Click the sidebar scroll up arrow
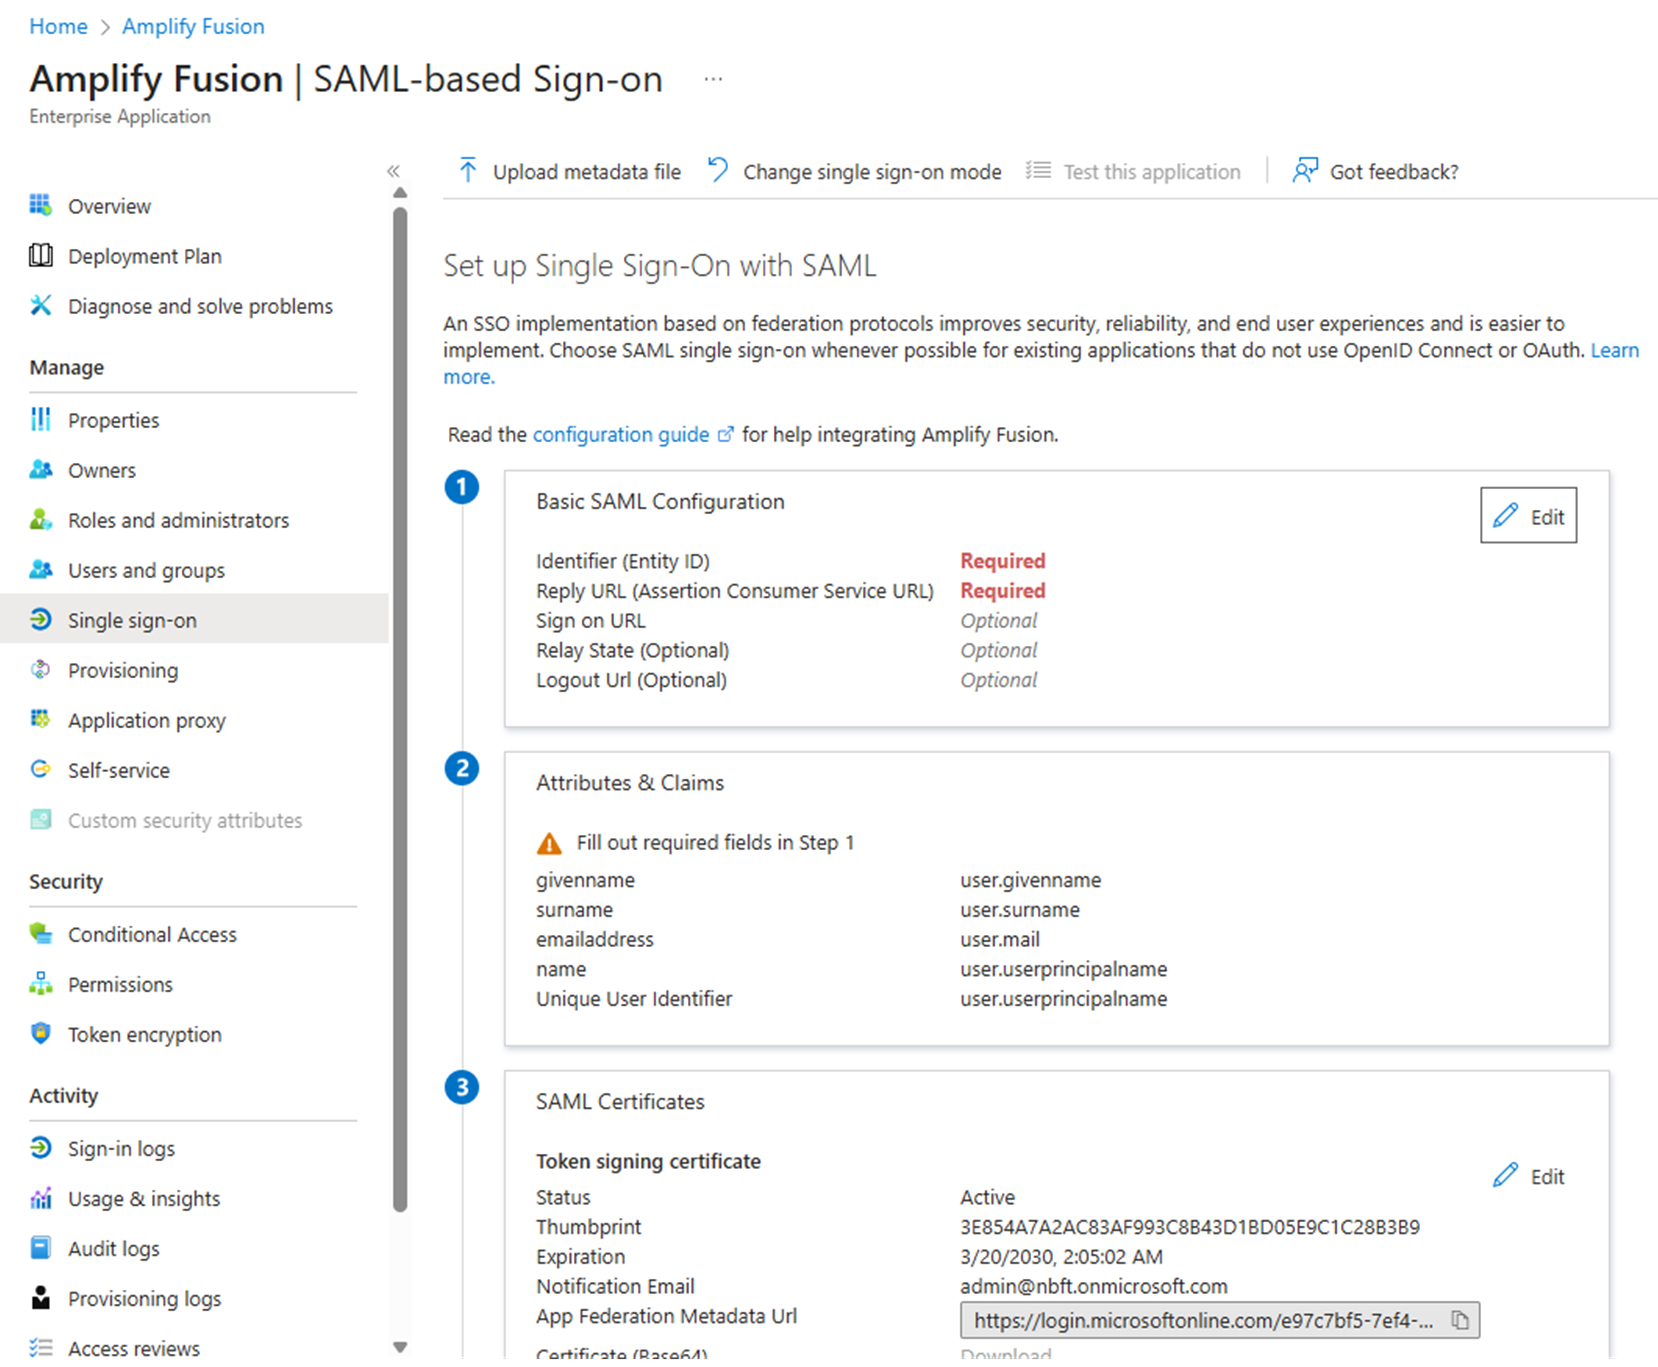The image size is (1658, 1367). [x=400, y=192]
